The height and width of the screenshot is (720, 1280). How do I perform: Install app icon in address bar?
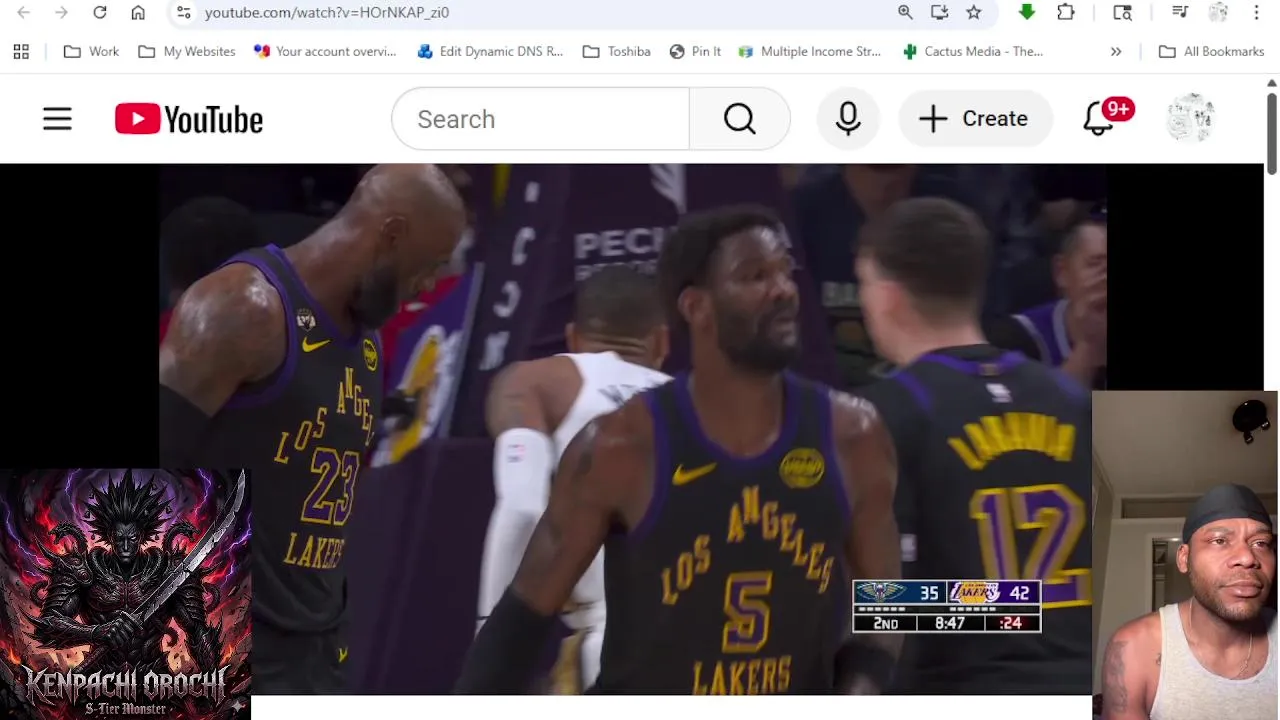[939, 13]
